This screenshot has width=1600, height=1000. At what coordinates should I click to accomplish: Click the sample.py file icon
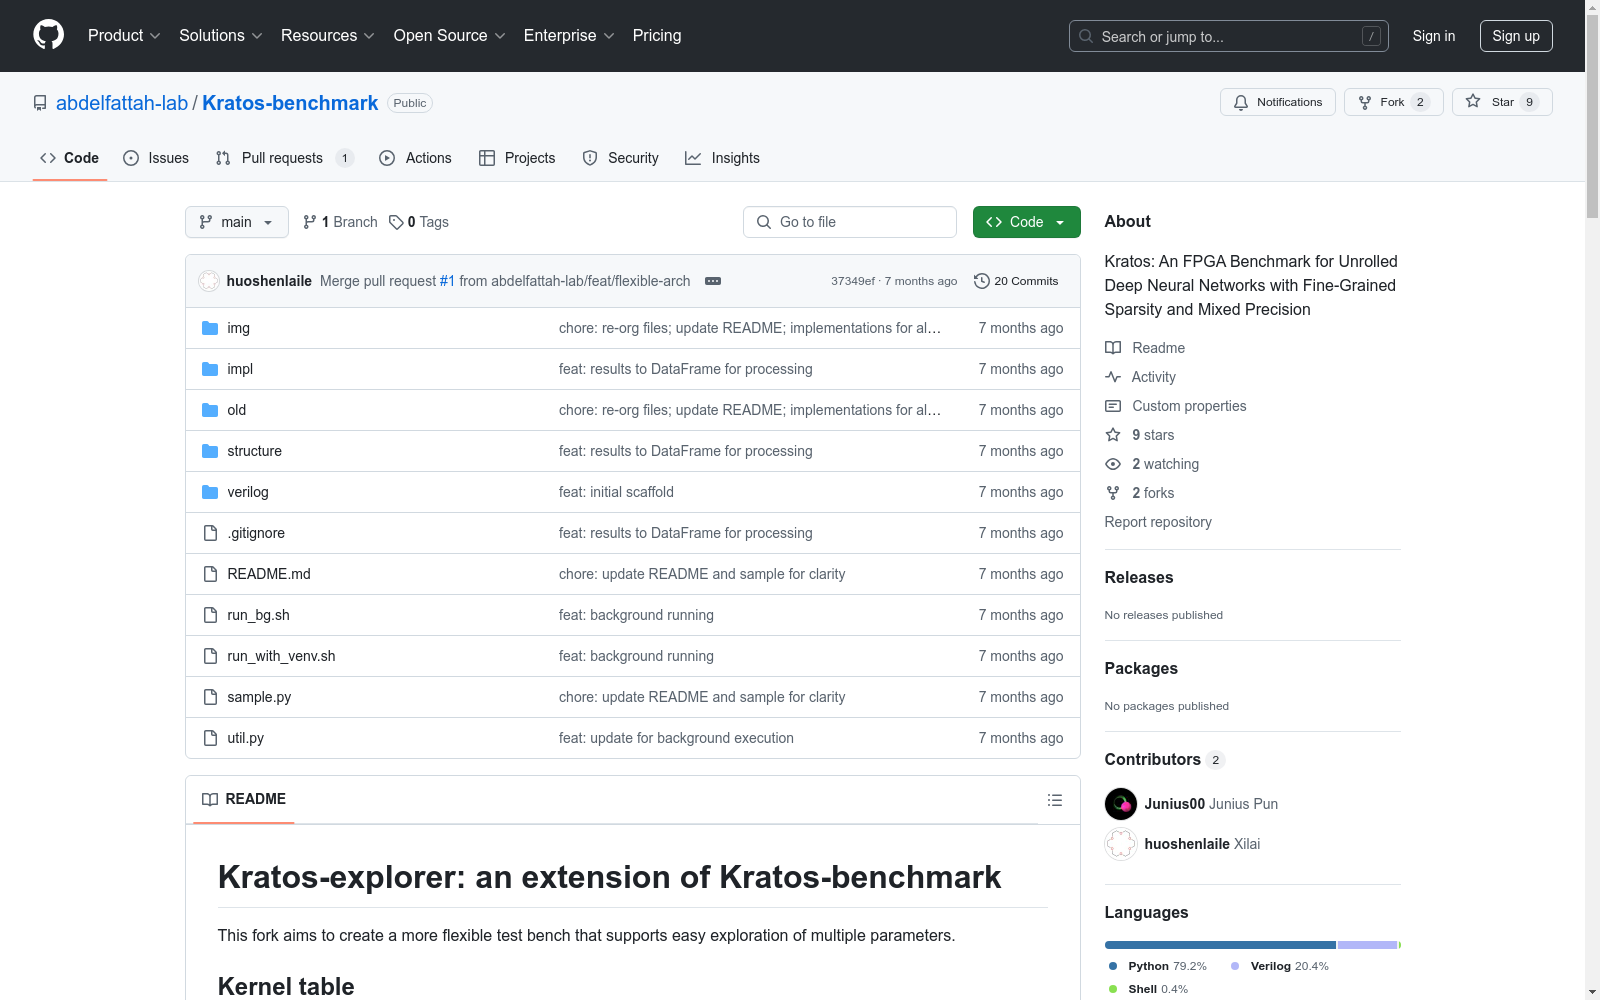click(x=210, y=697)
